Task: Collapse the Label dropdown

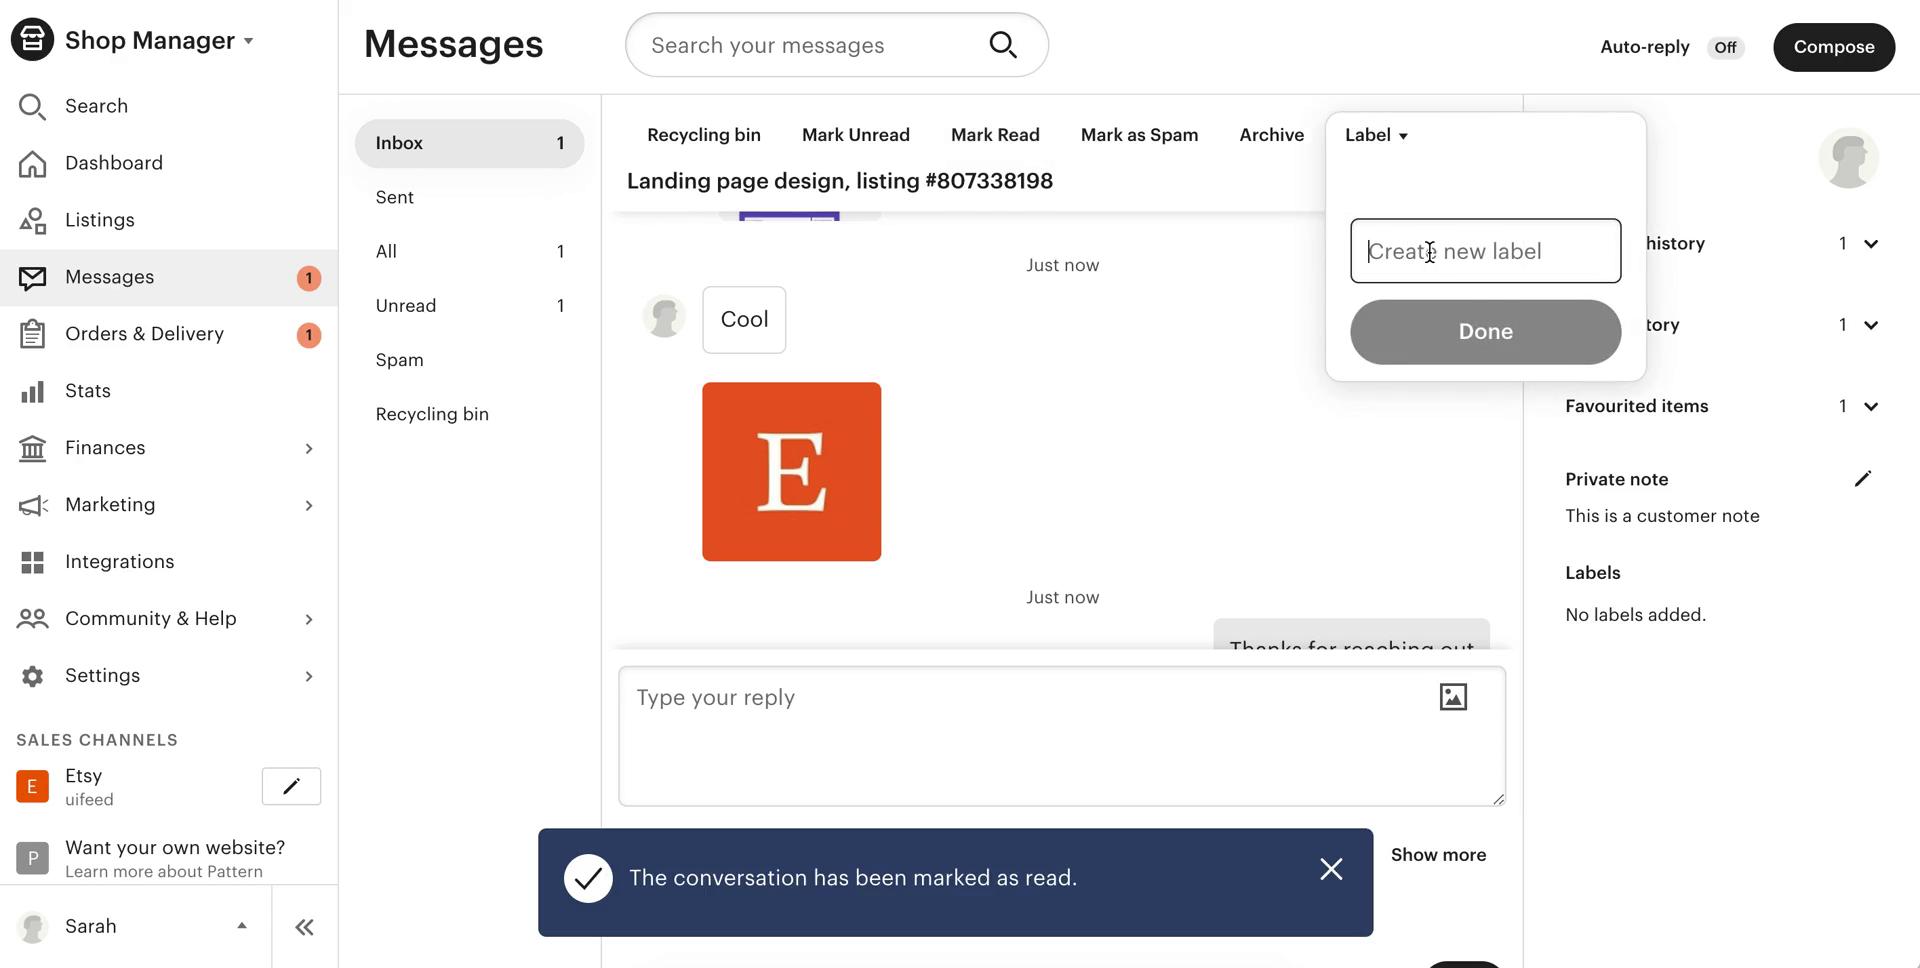Action: click(1377, 135)
